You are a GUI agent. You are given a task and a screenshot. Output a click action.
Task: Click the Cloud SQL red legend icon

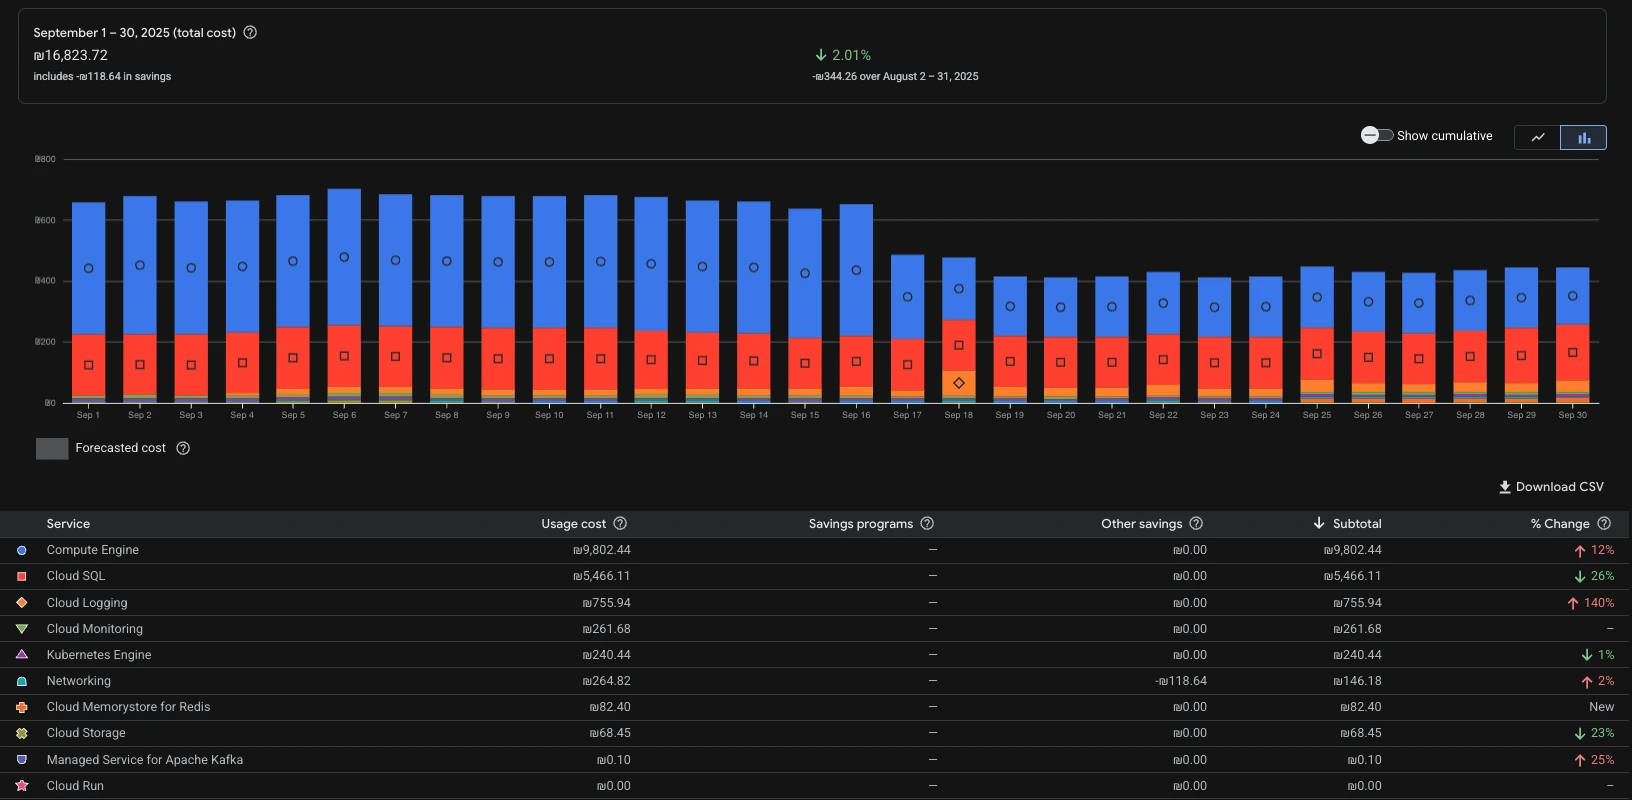22,576
